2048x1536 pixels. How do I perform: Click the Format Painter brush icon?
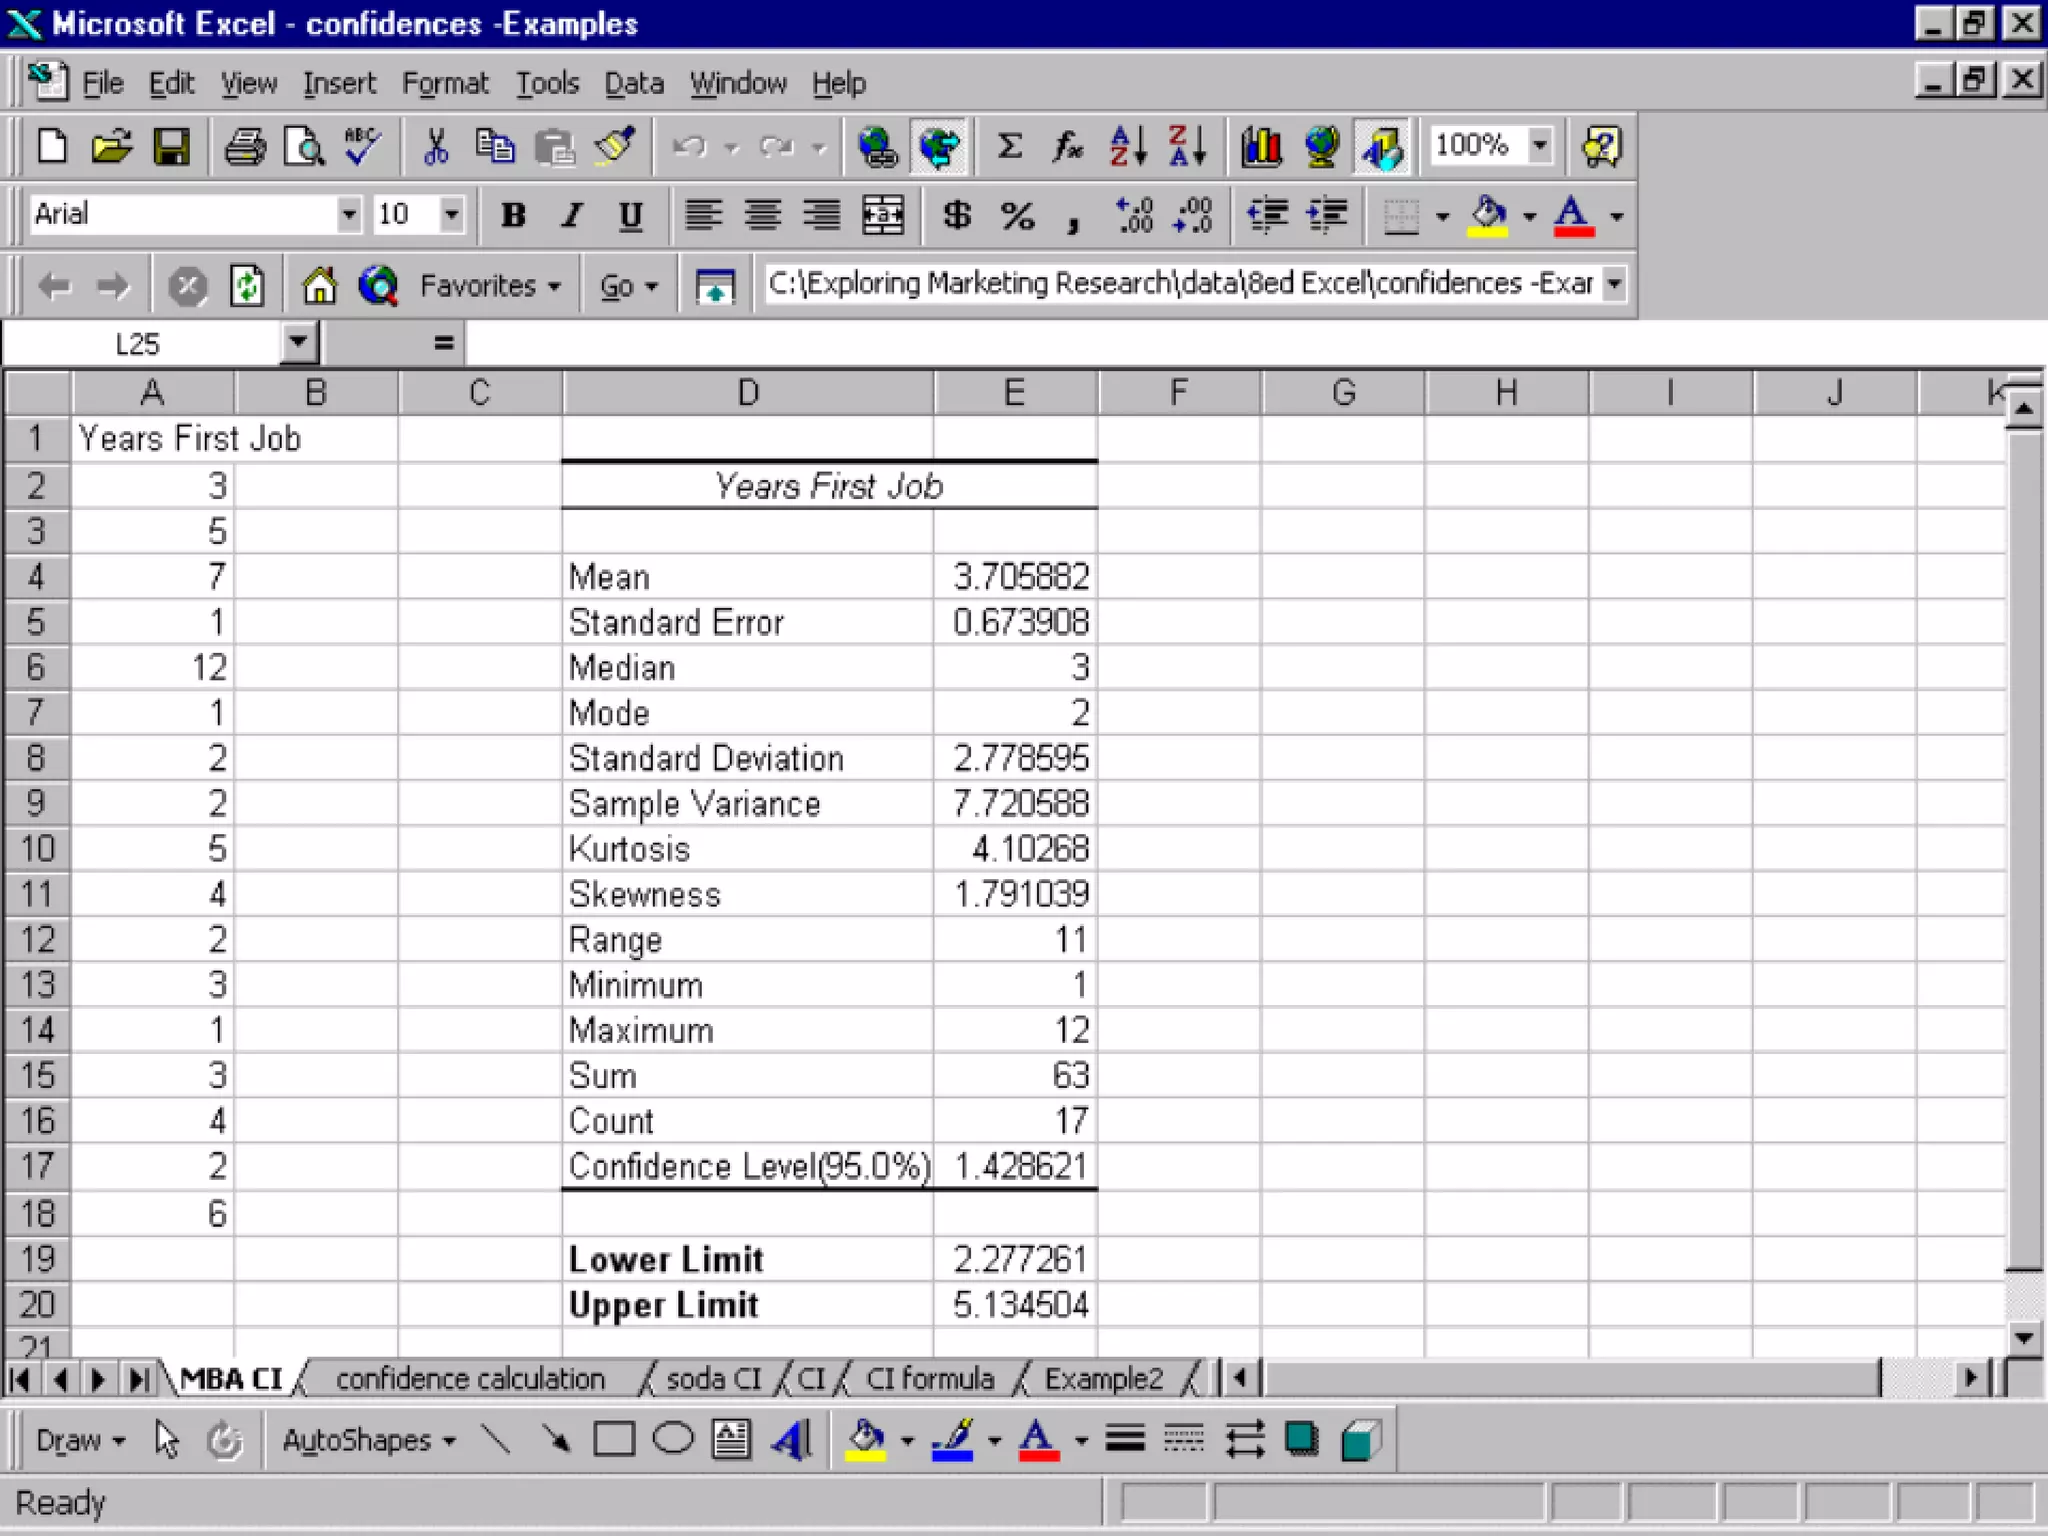614,147
